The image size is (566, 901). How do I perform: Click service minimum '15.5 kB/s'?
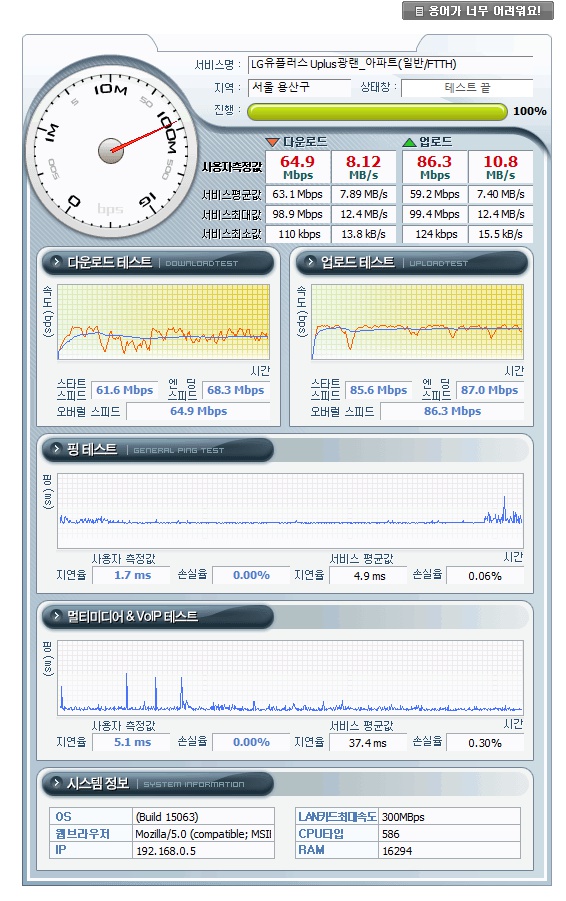pos(500,234)
